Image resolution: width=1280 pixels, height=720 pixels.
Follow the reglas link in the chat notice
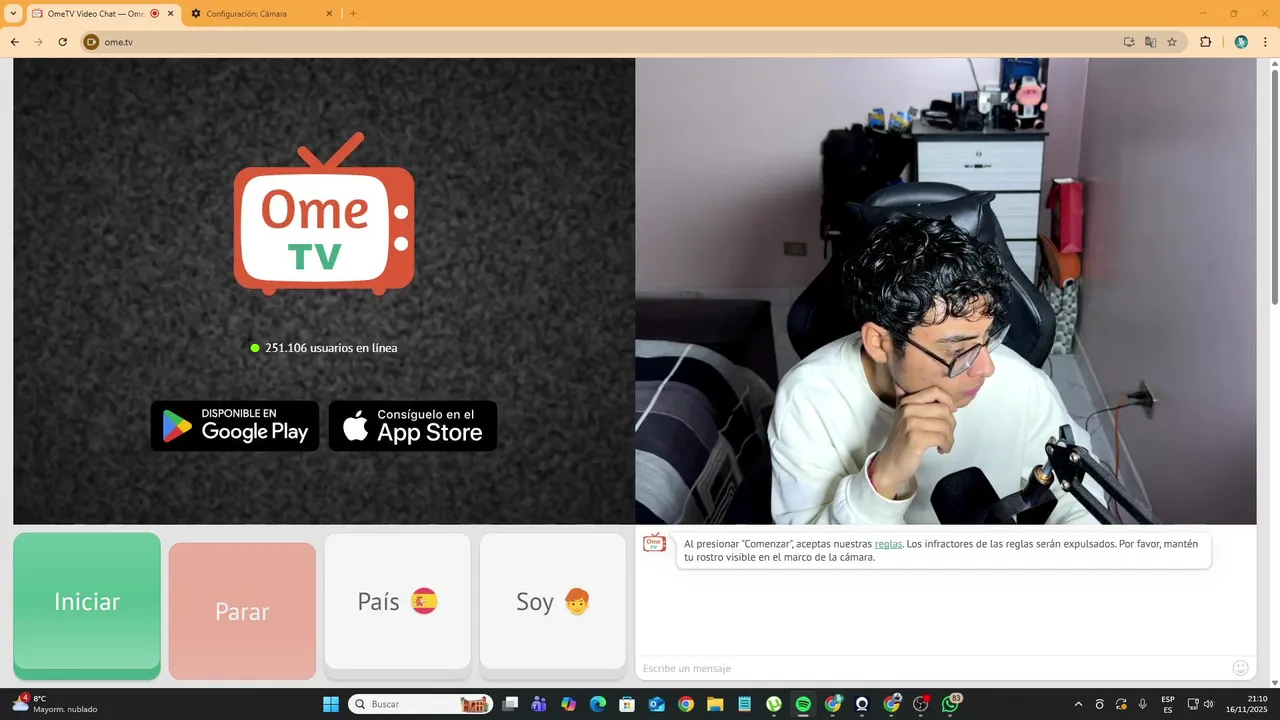(x=888, y=544)
